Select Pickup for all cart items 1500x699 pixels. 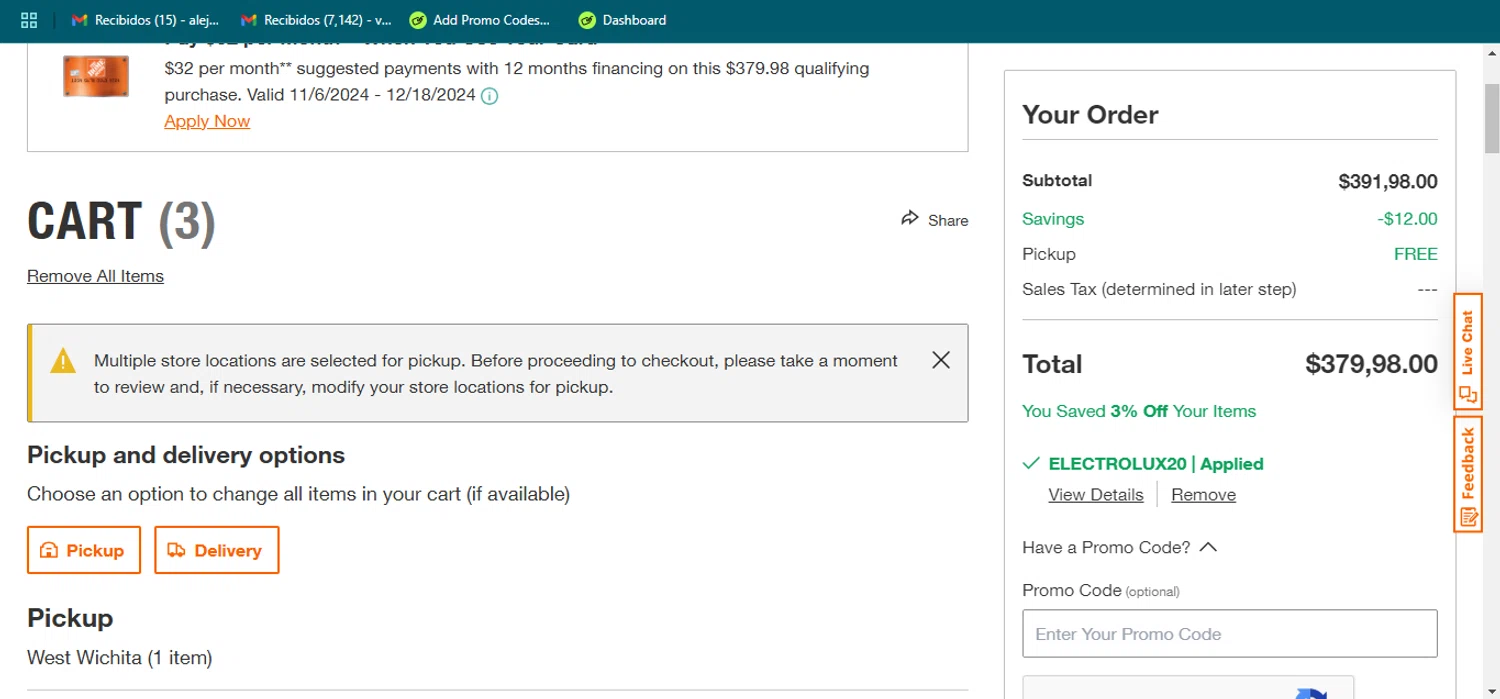click(x=84, y=550)
